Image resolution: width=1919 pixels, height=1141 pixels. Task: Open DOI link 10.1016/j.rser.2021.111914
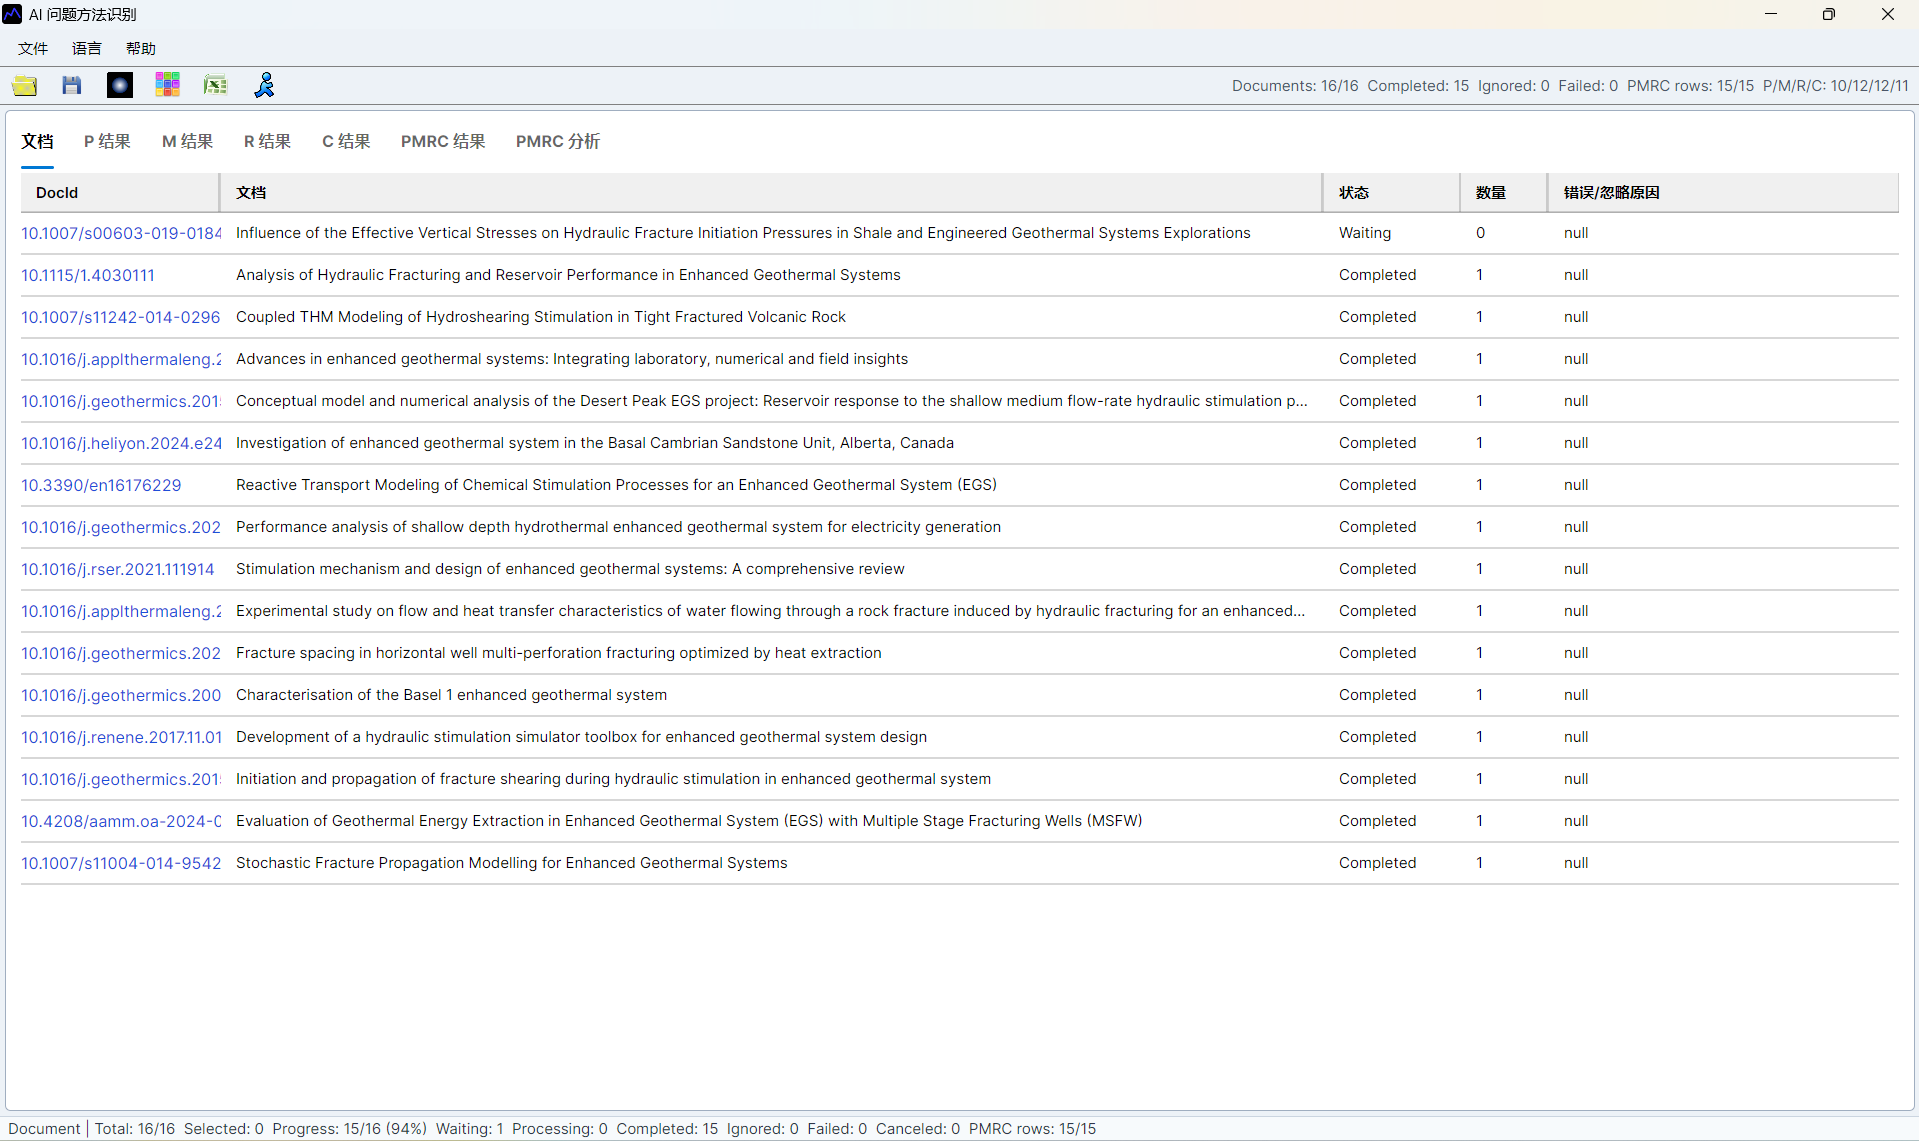click(118, 569)
